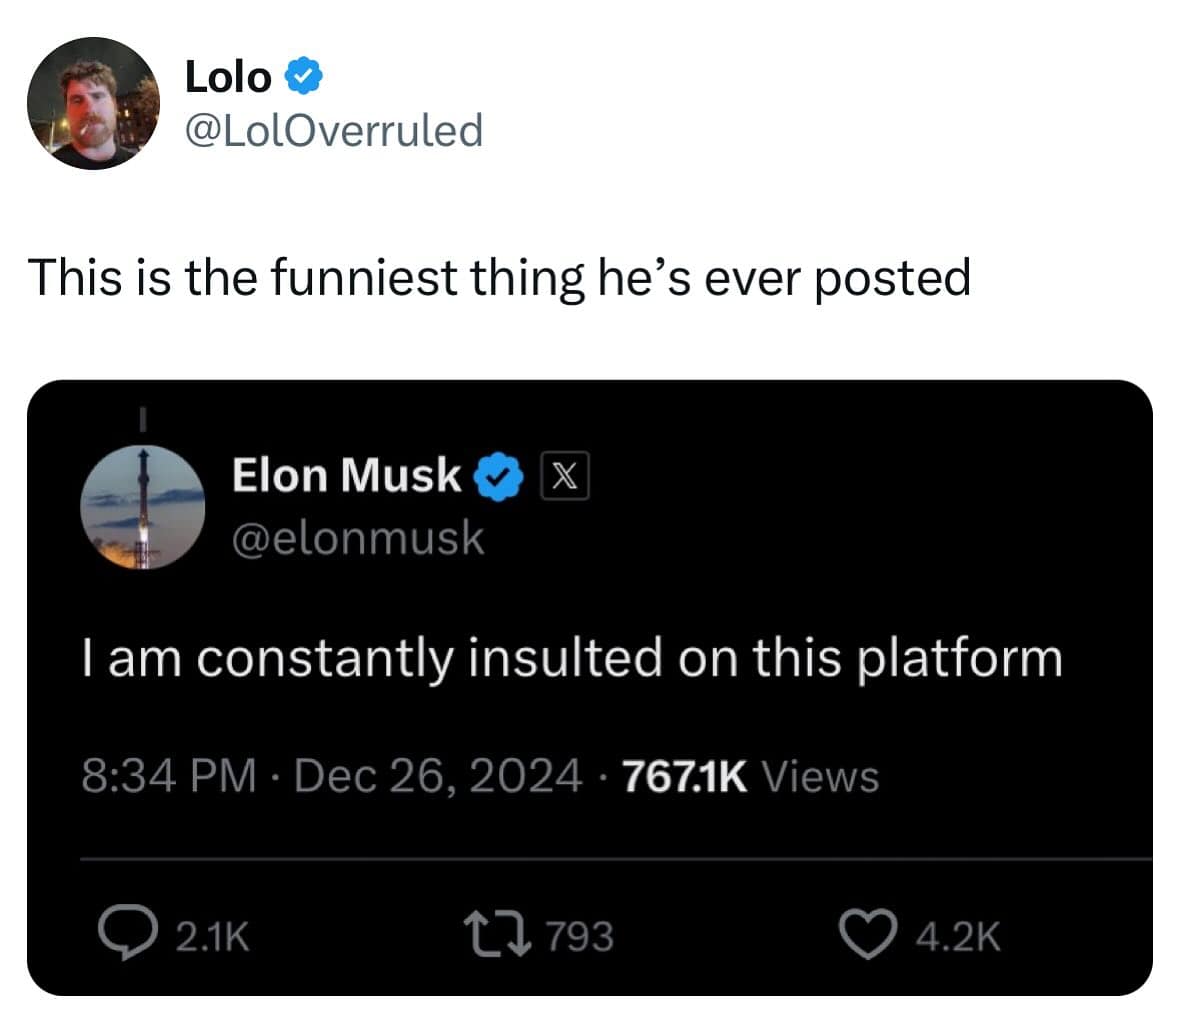Screen dimensions: 1179x1031
Task: Click Elon Musk's blue verified badge
Action: pyautogui.click(x=498, y=477)
